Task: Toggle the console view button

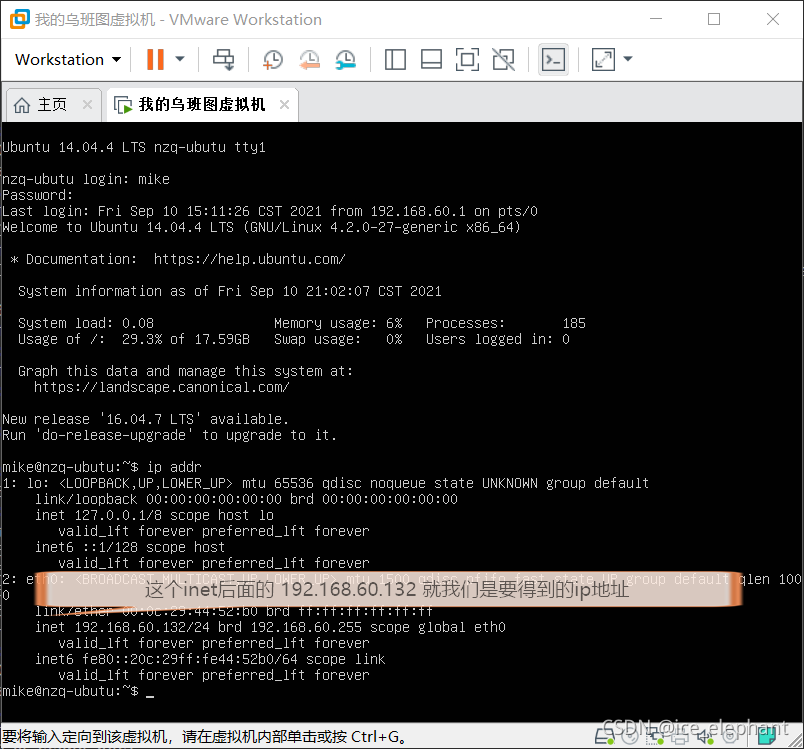Action: 553,59
